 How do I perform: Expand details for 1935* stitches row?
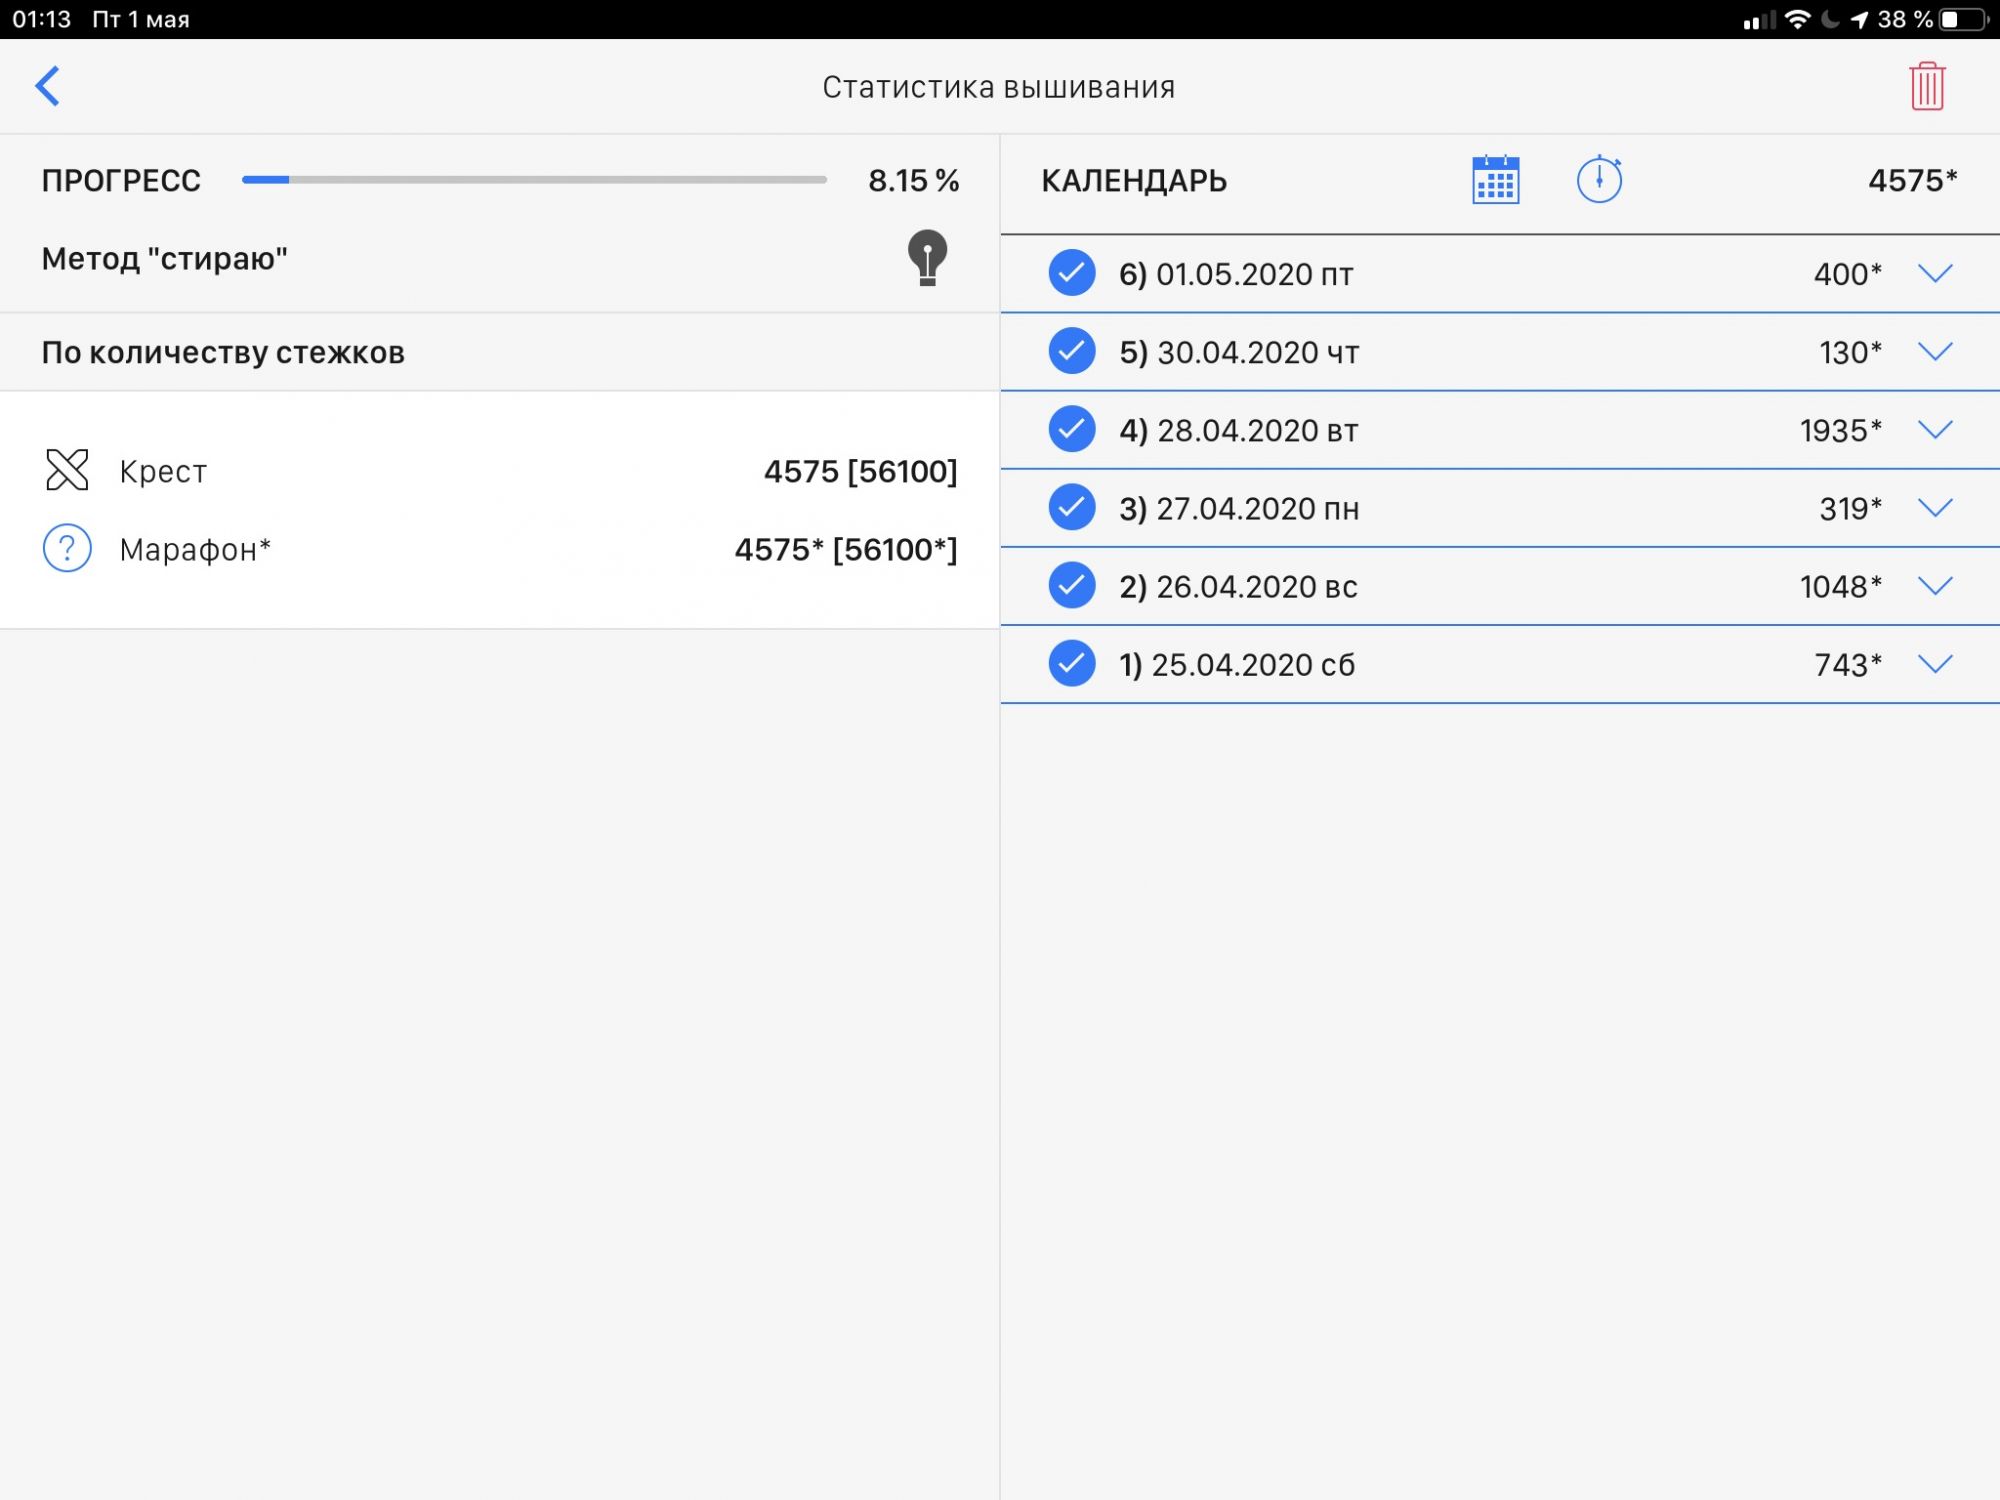(x=1935, y=429)
